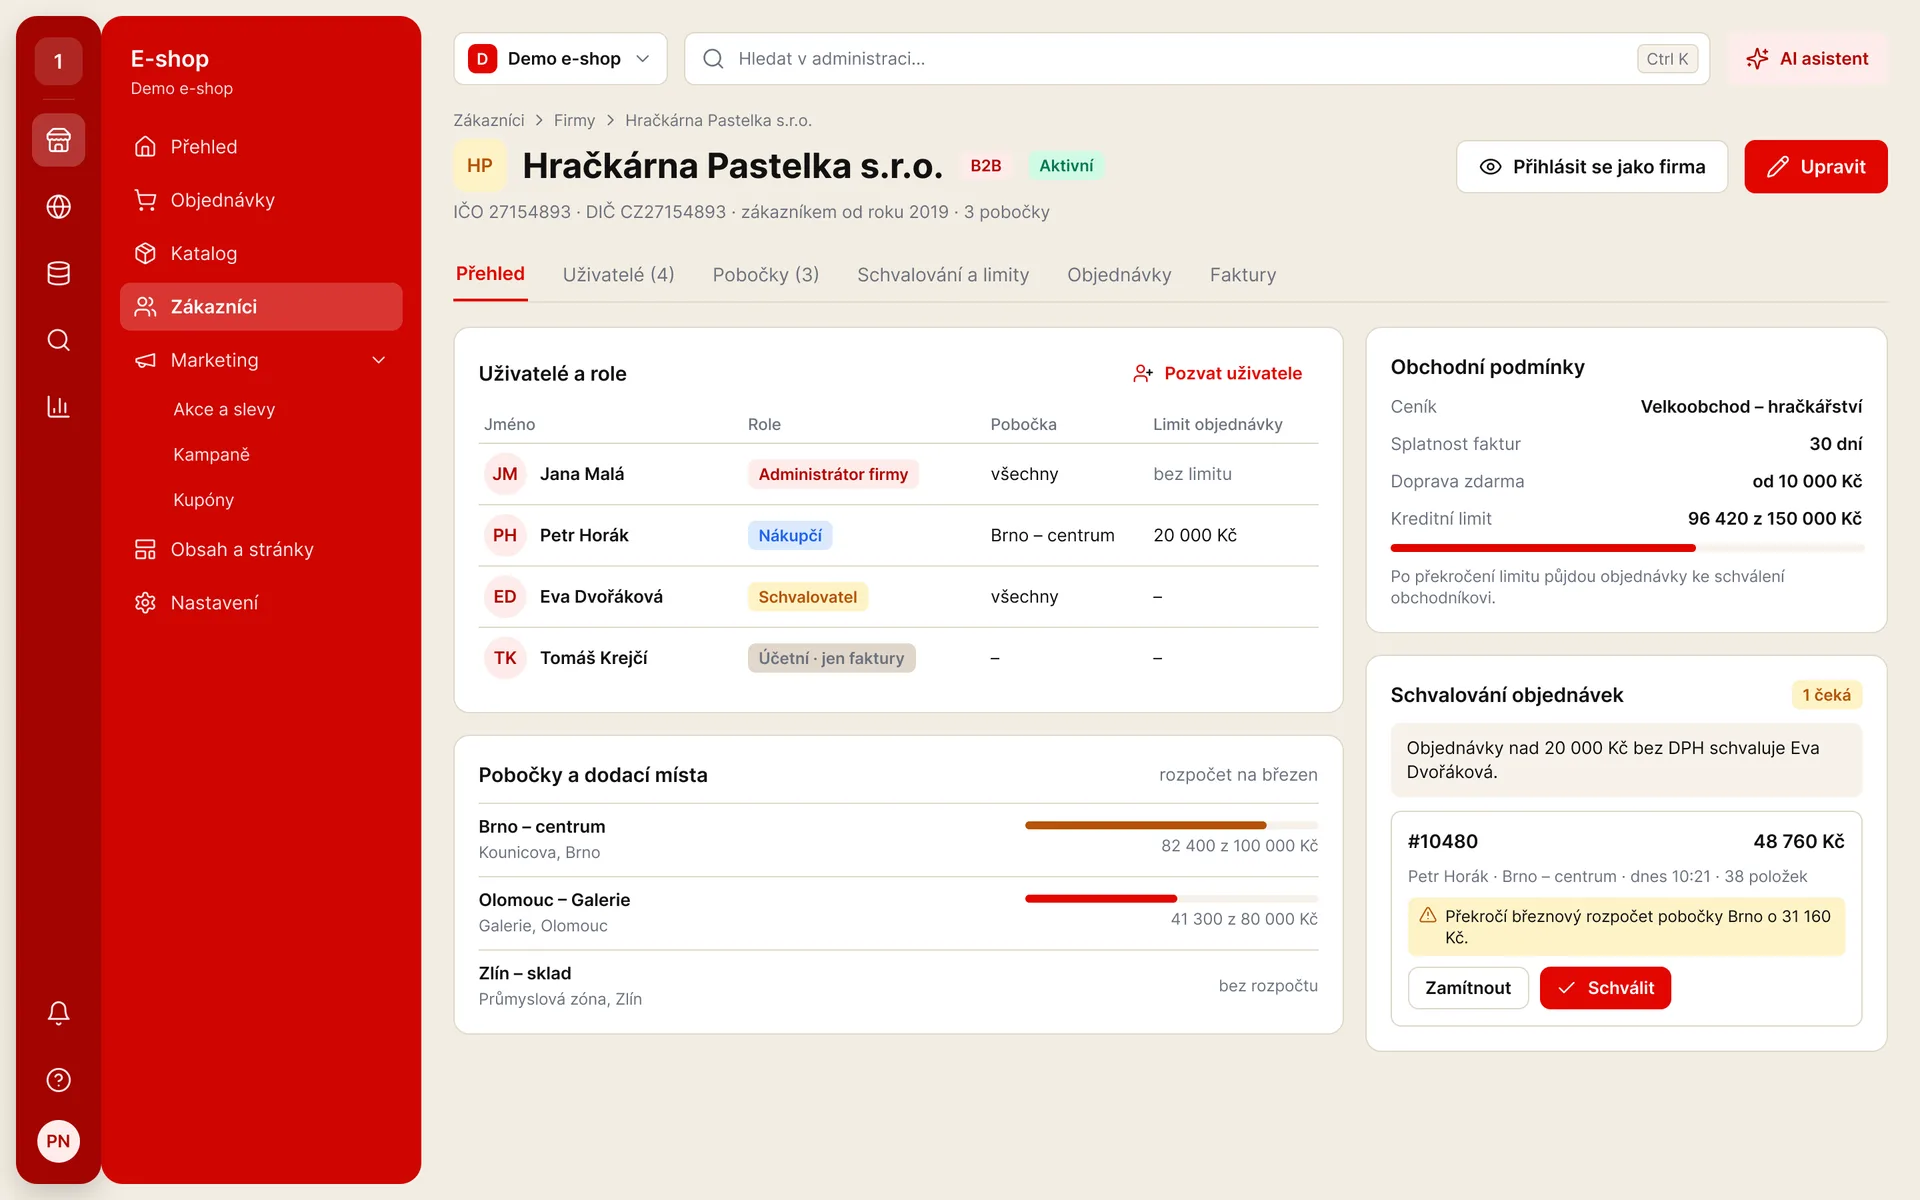Open the globe icon in the rail
Viewport: 1920px width, 1200px height.
point(58,207)
